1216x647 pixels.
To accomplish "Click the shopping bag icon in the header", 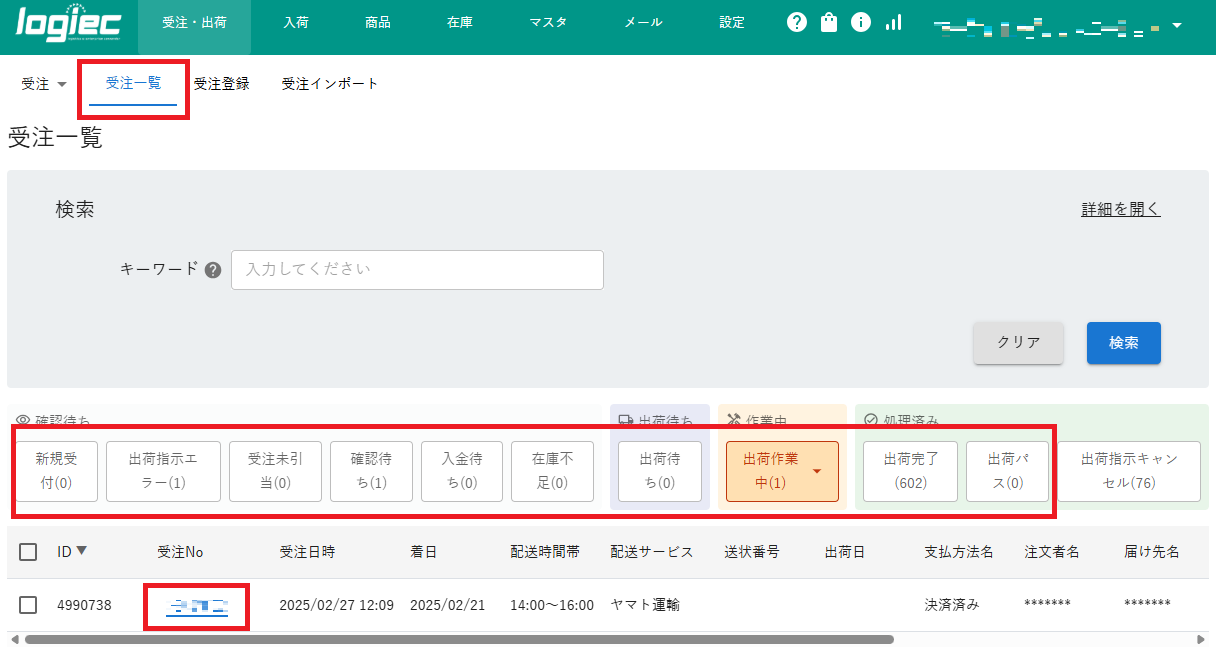I will coord(828,21).
